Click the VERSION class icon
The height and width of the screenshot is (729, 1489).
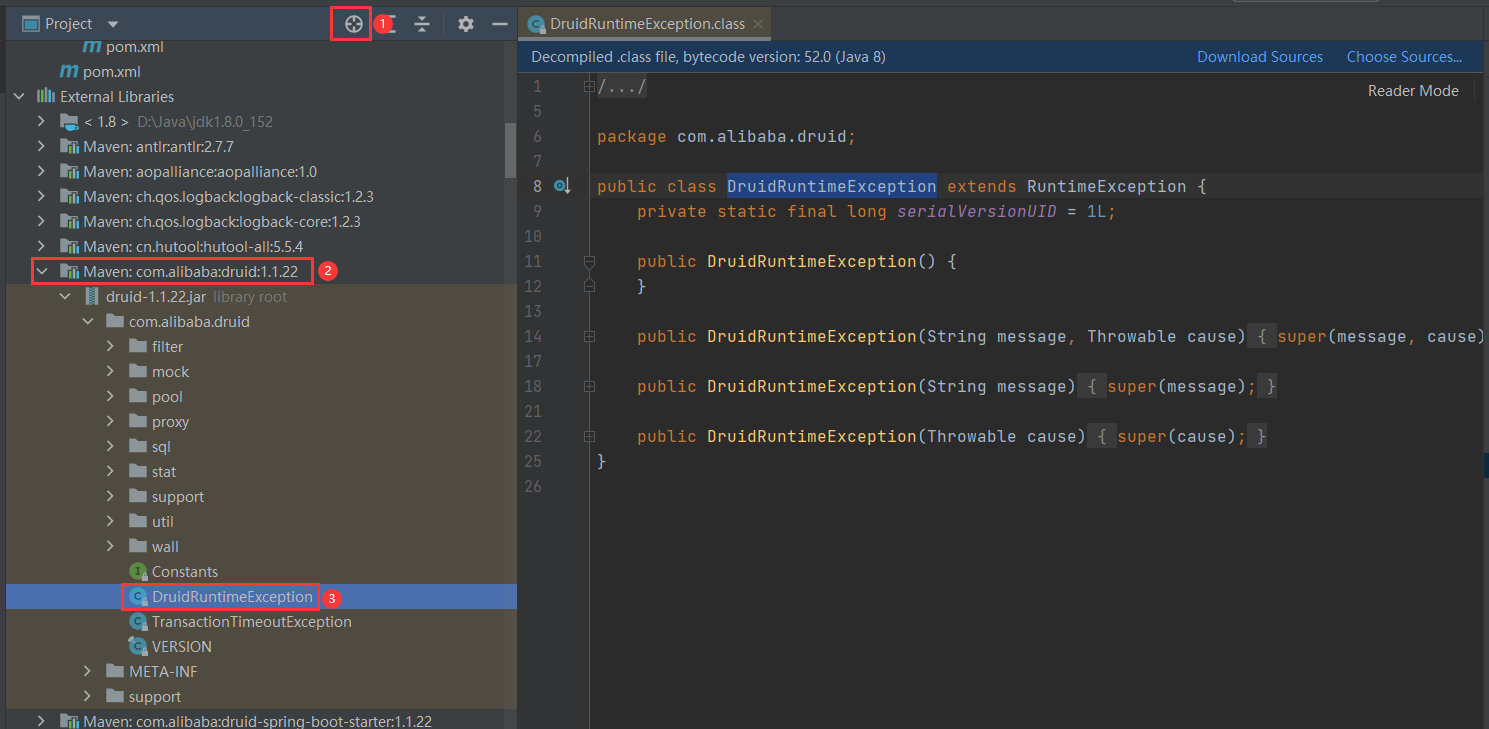(x=138, y=647)
